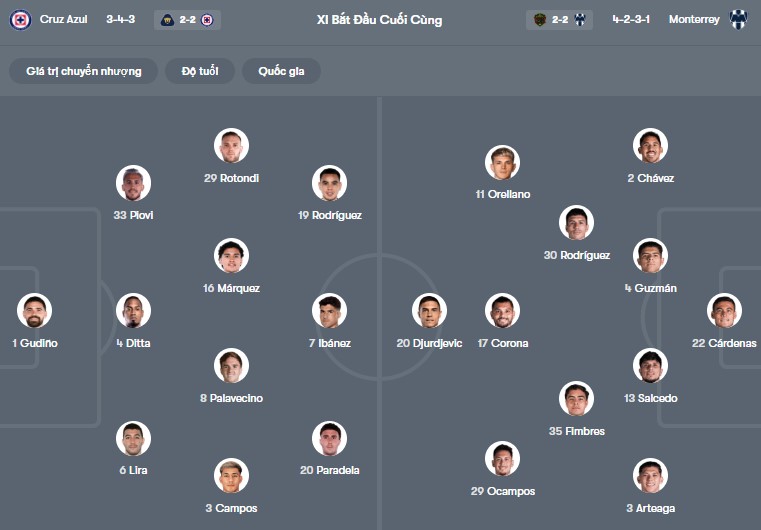Select Piovi's player photo

click(133, 183)
